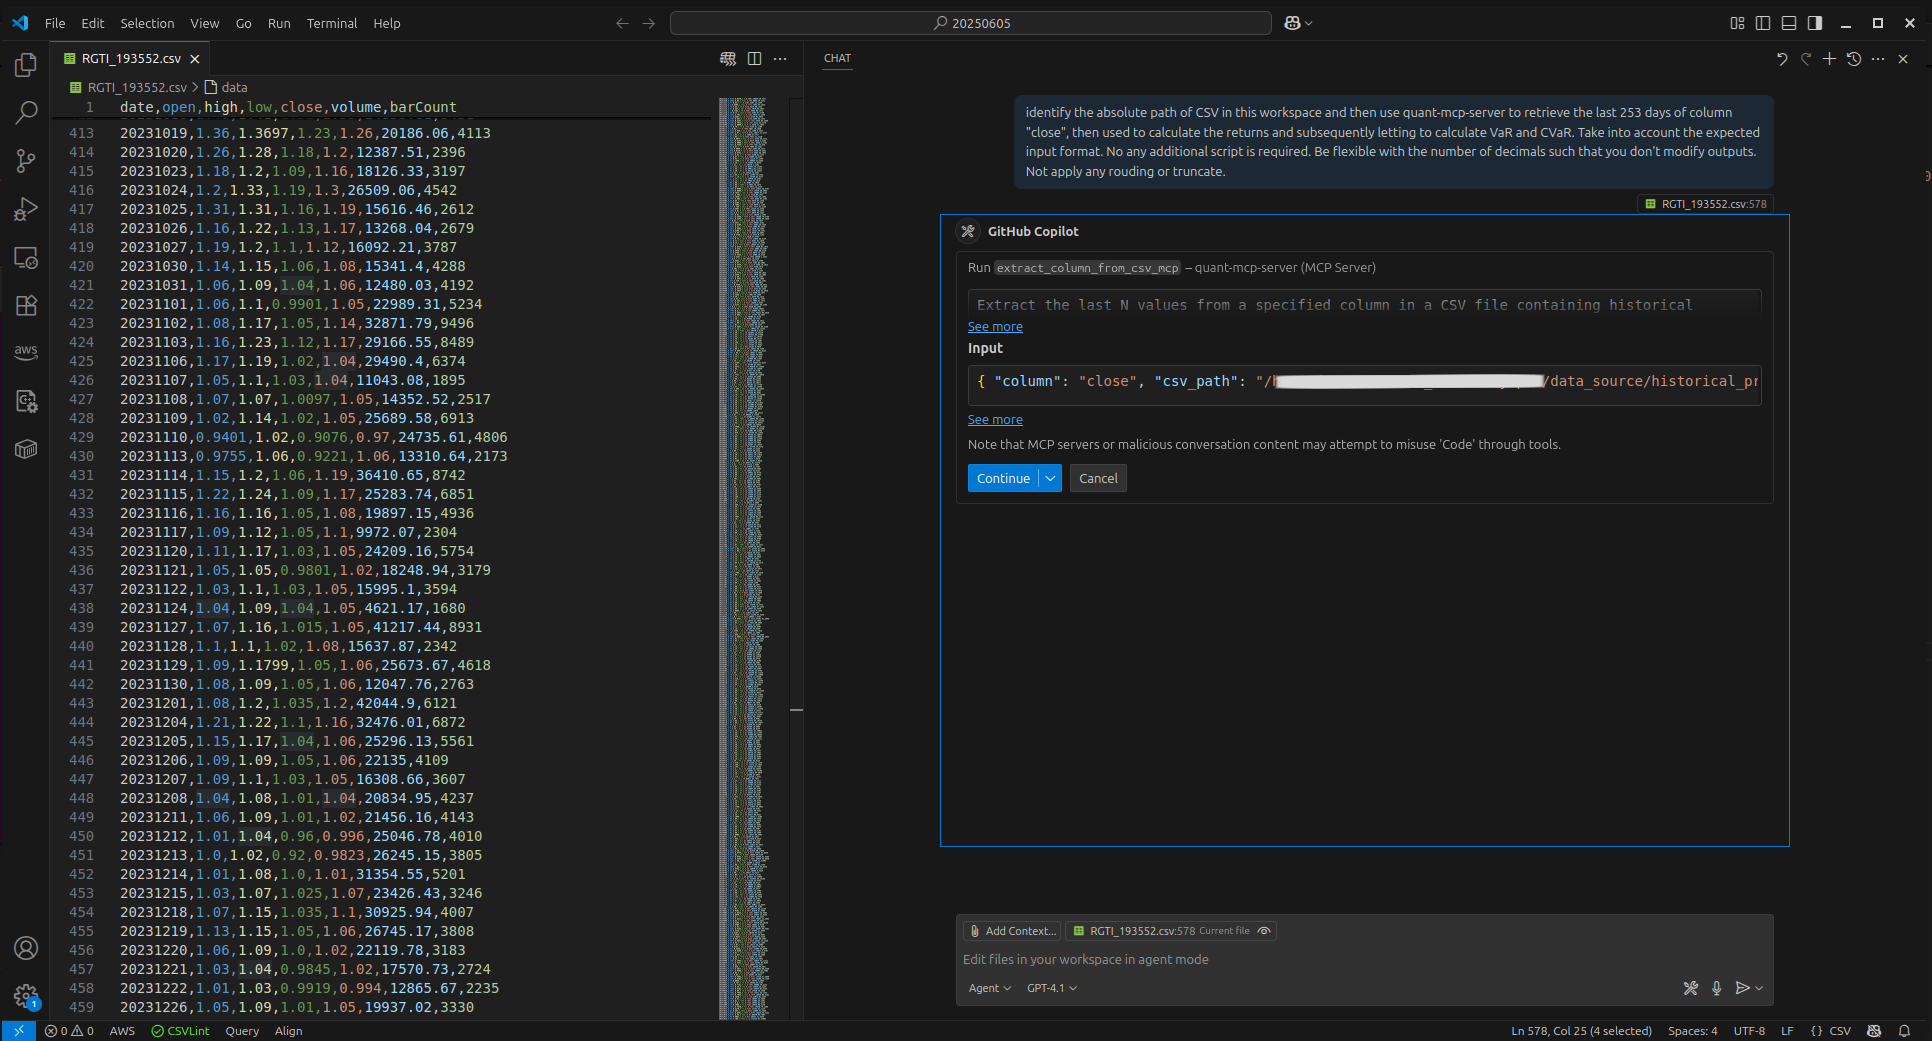The width and height of the screenshot is (1932, 1041).
Task: Open the Terminal menu
Action: point(331,23)
